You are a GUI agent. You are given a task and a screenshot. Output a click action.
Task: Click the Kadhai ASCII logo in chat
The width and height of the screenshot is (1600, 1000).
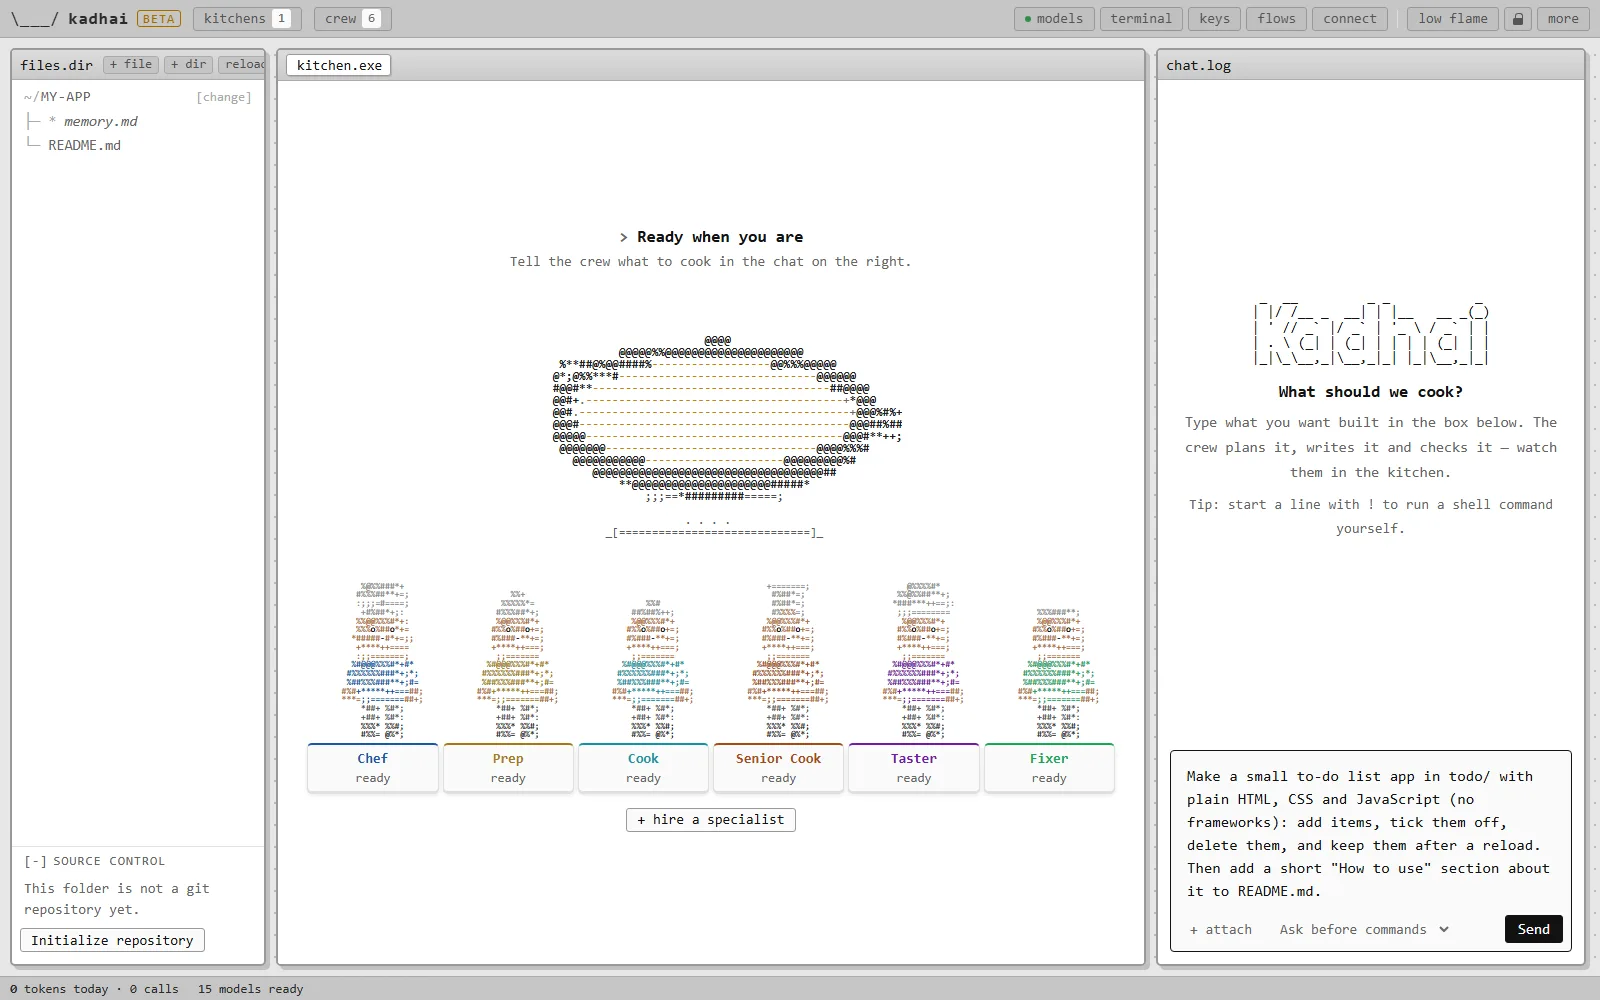click(1371, 333)
